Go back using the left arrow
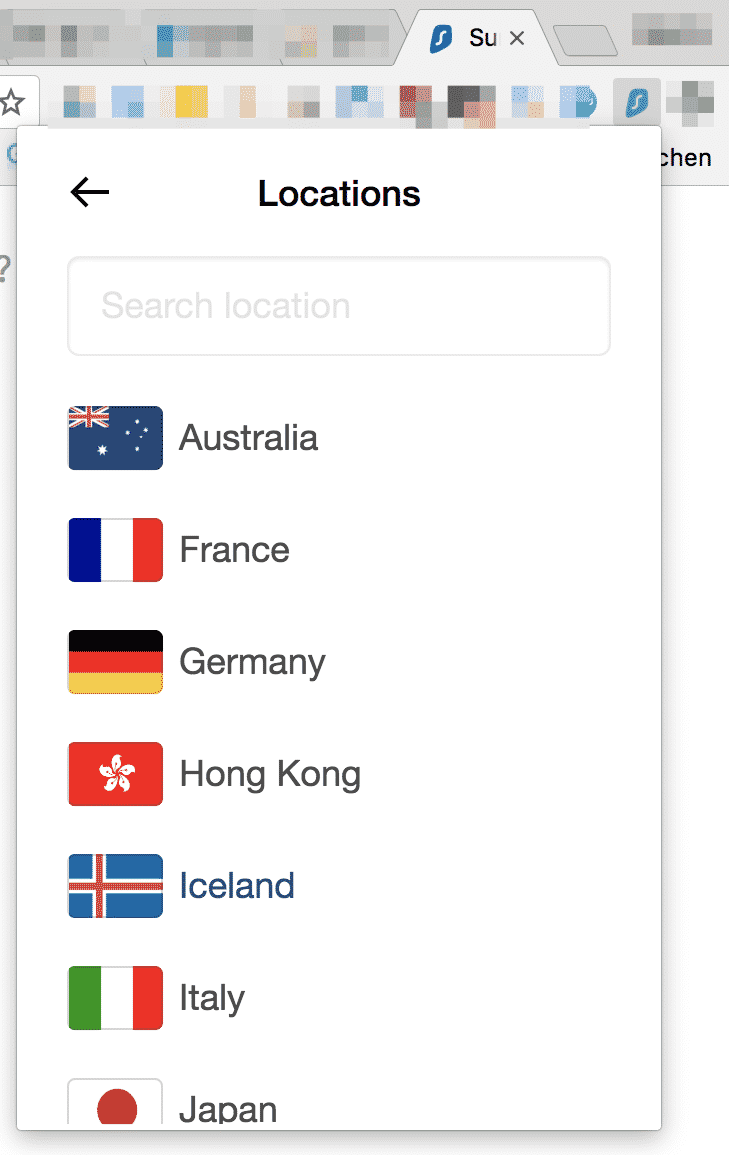The width and height of the screenshot is (729, 1155). pyautogui.click(x=90, y=193)
